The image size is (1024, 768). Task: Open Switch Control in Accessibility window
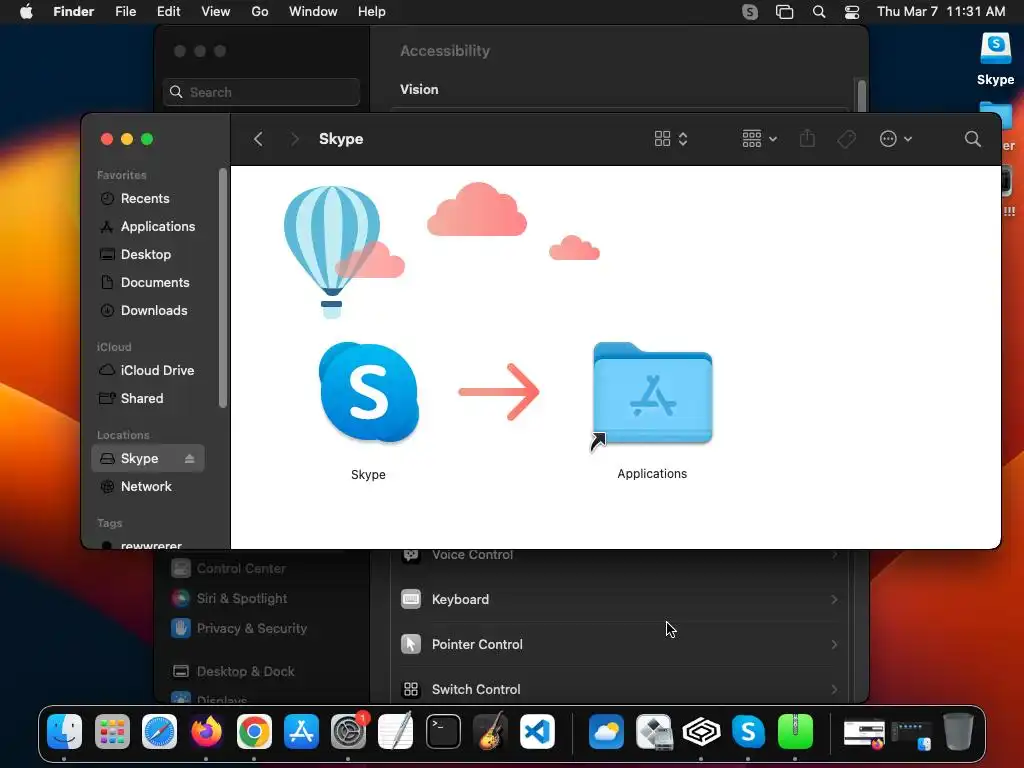point(620,689)
